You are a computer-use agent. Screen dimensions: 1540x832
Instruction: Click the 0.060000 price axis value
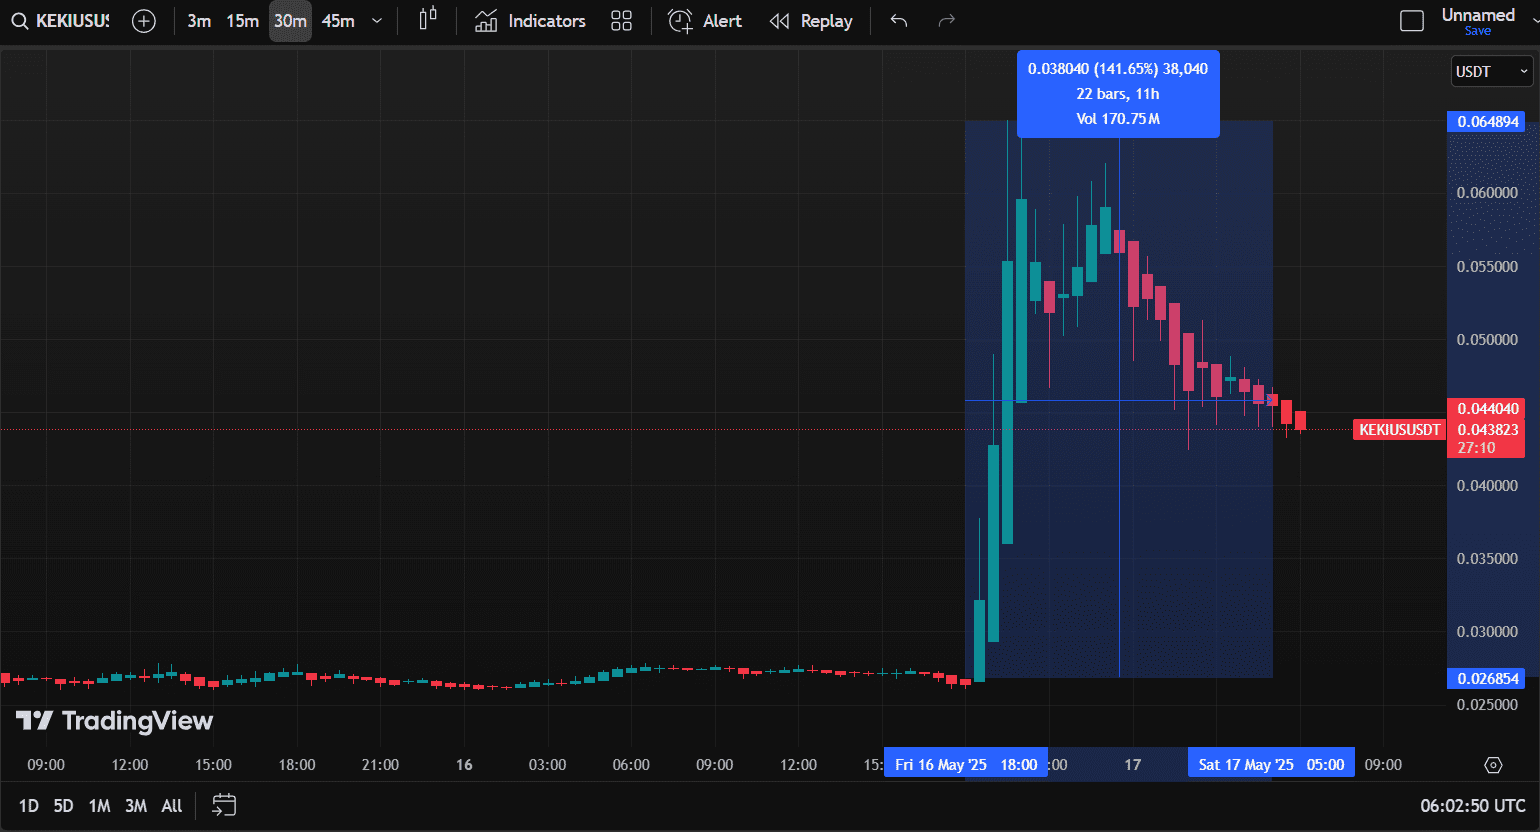tap(1487, 193)
